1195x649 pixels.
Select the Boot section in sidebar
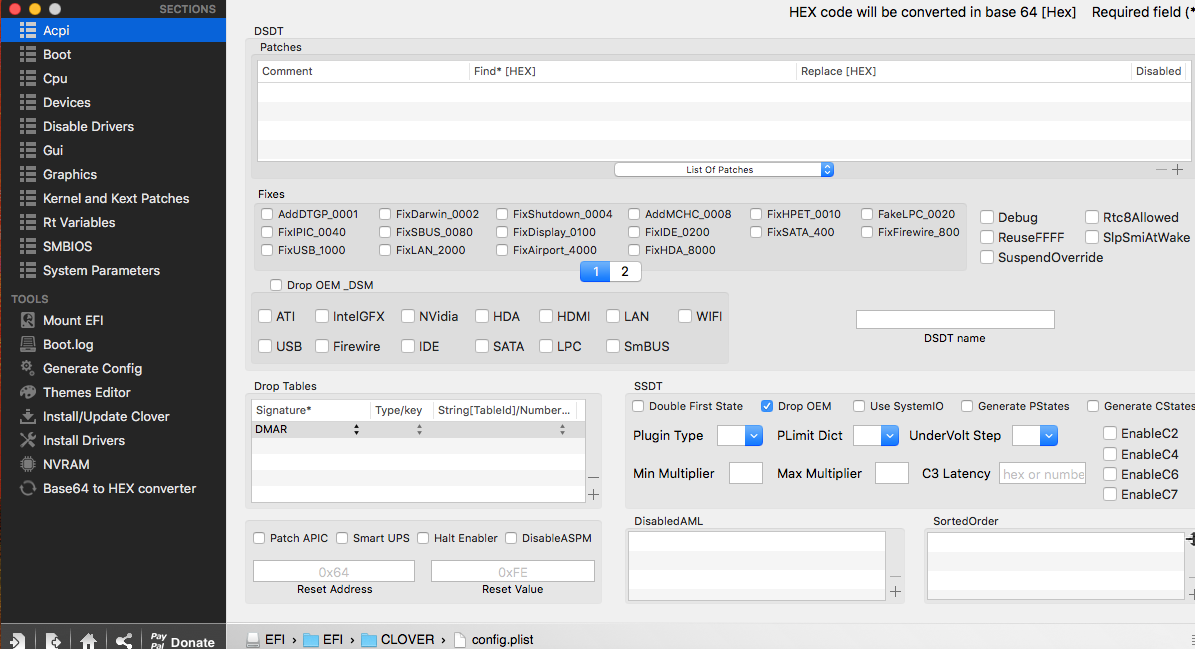57,54
